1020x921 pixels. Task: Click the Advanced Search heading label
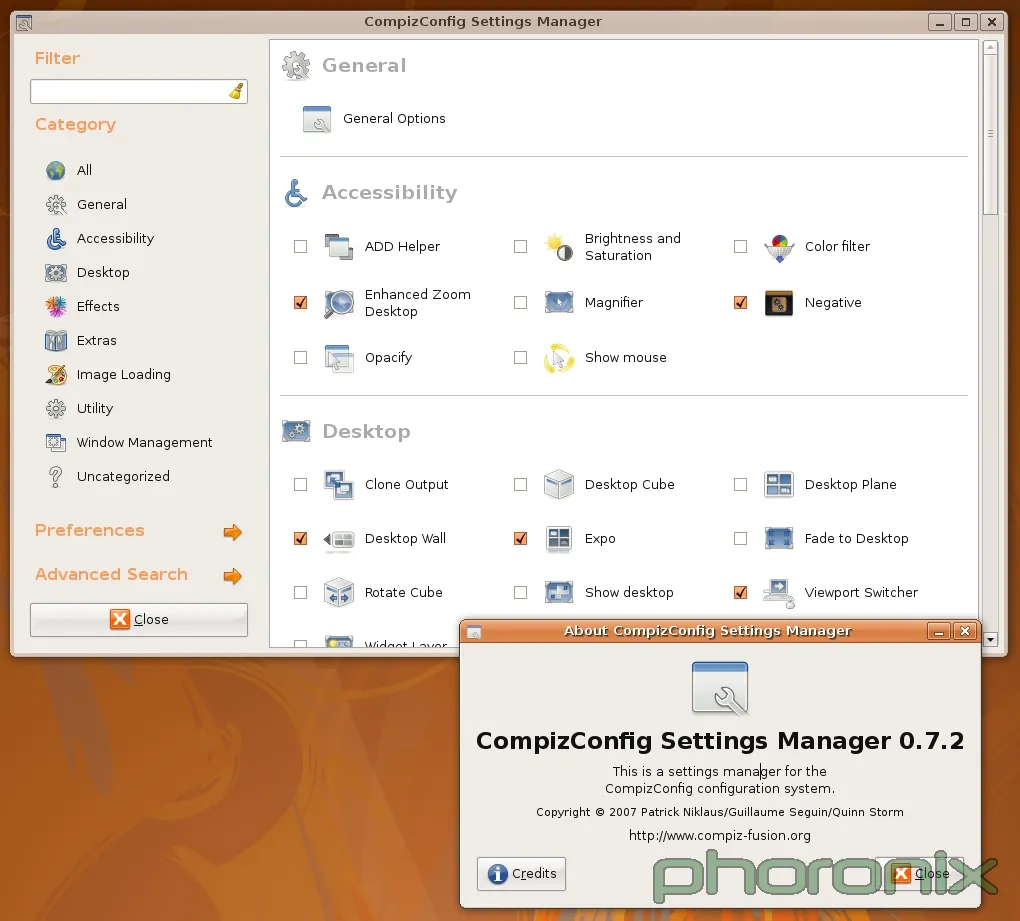pyautogui.click(x=111, y=575)
